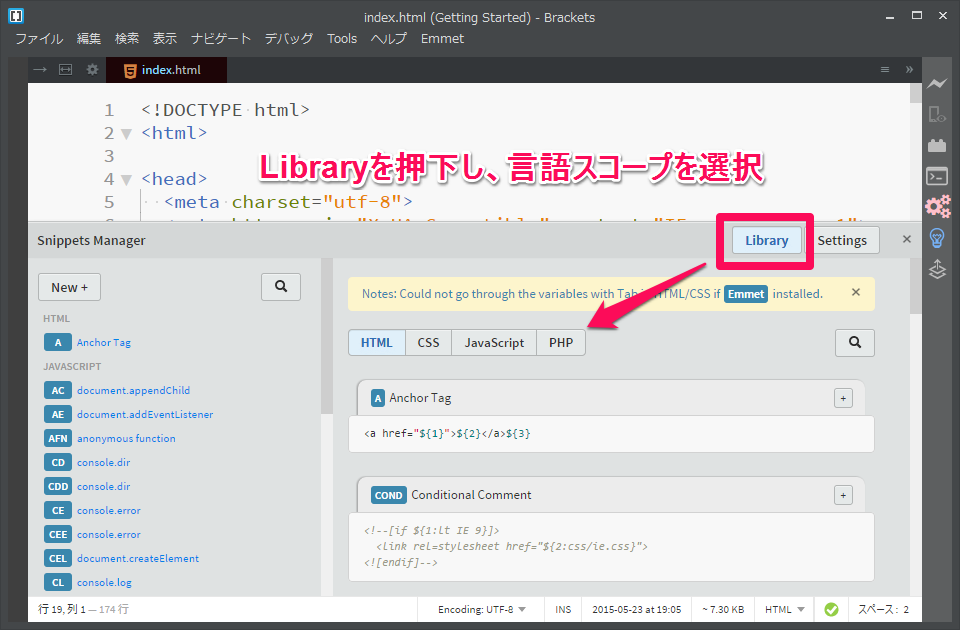
Task: Click the layers stack icon in sidebar
Action: 937,269
